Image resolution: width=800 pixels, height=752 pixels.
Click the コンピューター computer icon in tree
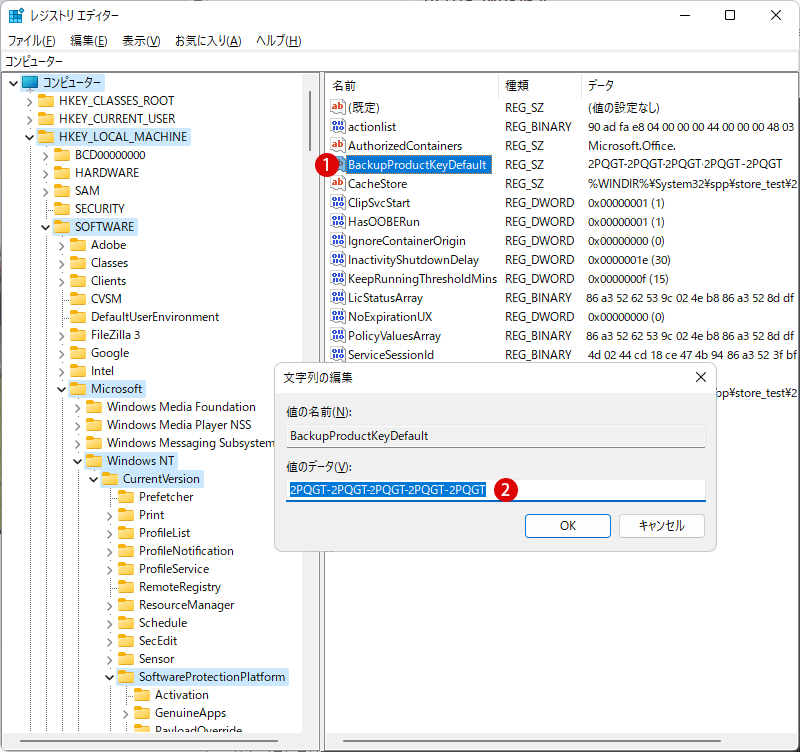pos(30,82)
